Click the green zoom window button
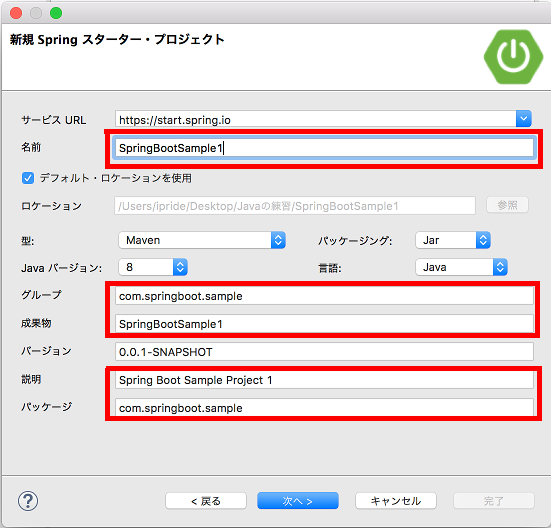This screenshot has height=528, width=551. coord(56,13)
